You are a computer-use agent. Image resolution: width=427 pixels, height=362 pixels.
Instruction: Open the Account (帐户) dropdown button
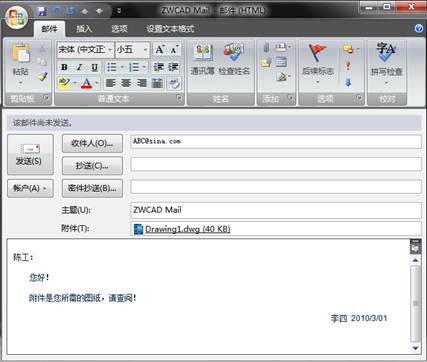click(x=30, y=188)
